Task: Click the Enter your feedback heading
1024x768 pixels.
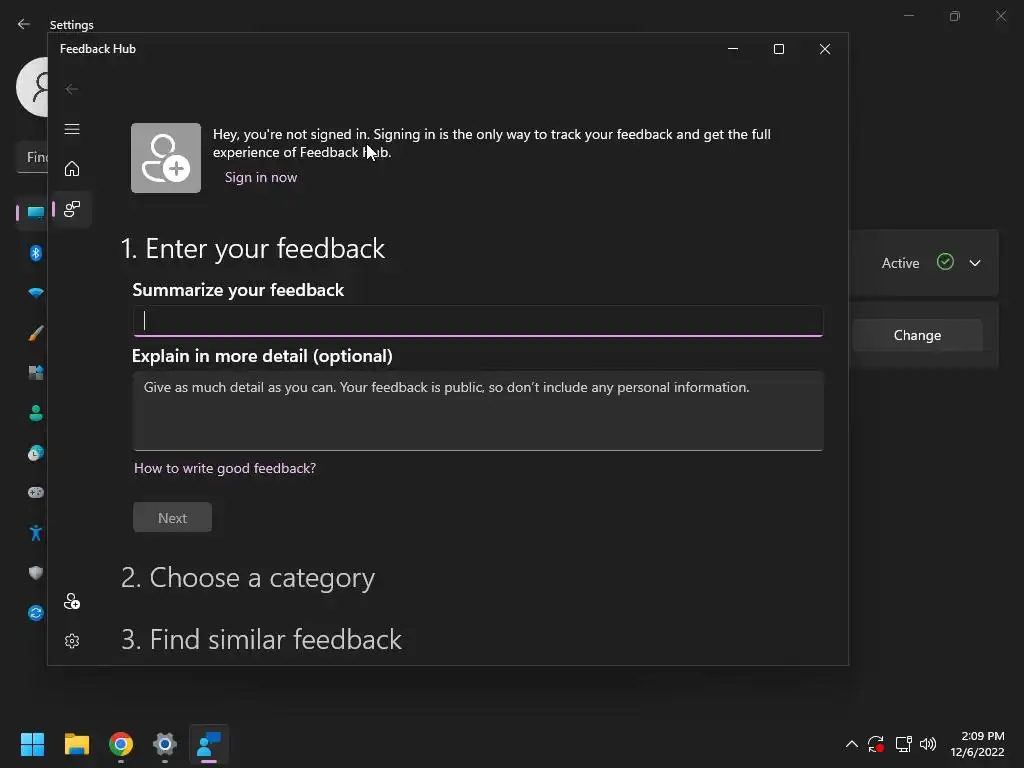Action: 253,248
